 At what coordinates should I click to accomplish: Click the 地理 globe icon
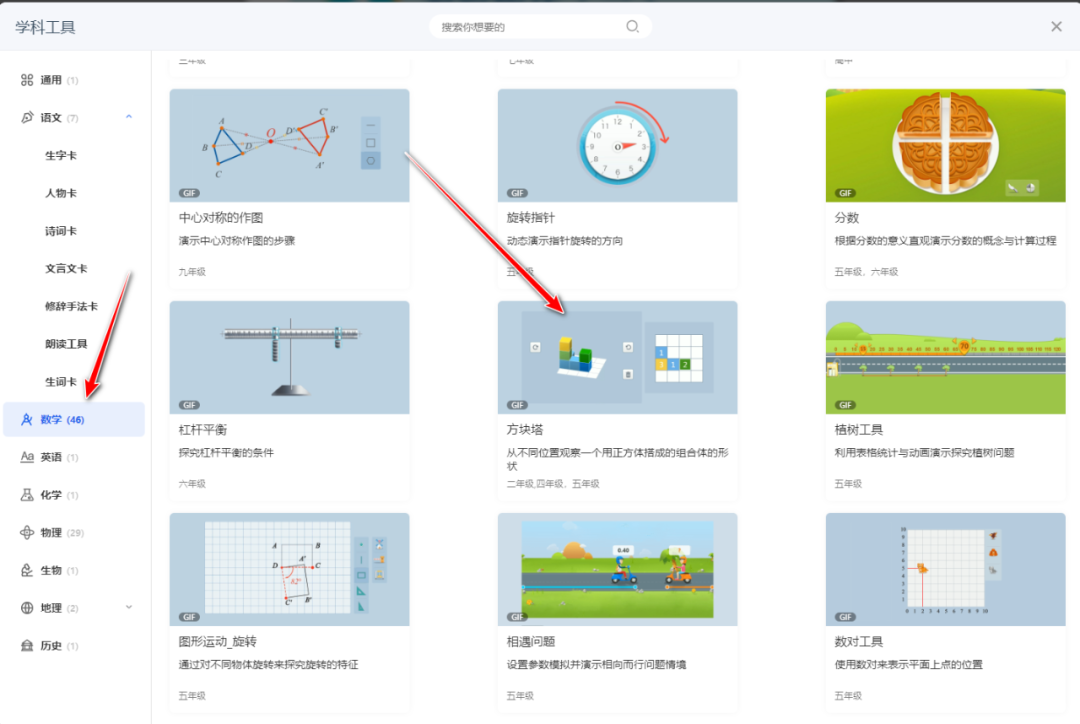tap(26, 607)
